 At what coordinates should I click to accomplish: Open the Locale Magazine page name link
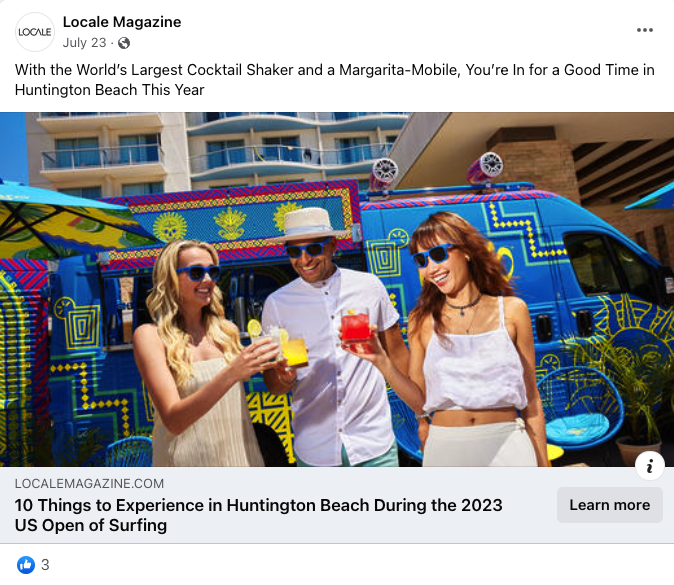(x=122, y=22)
